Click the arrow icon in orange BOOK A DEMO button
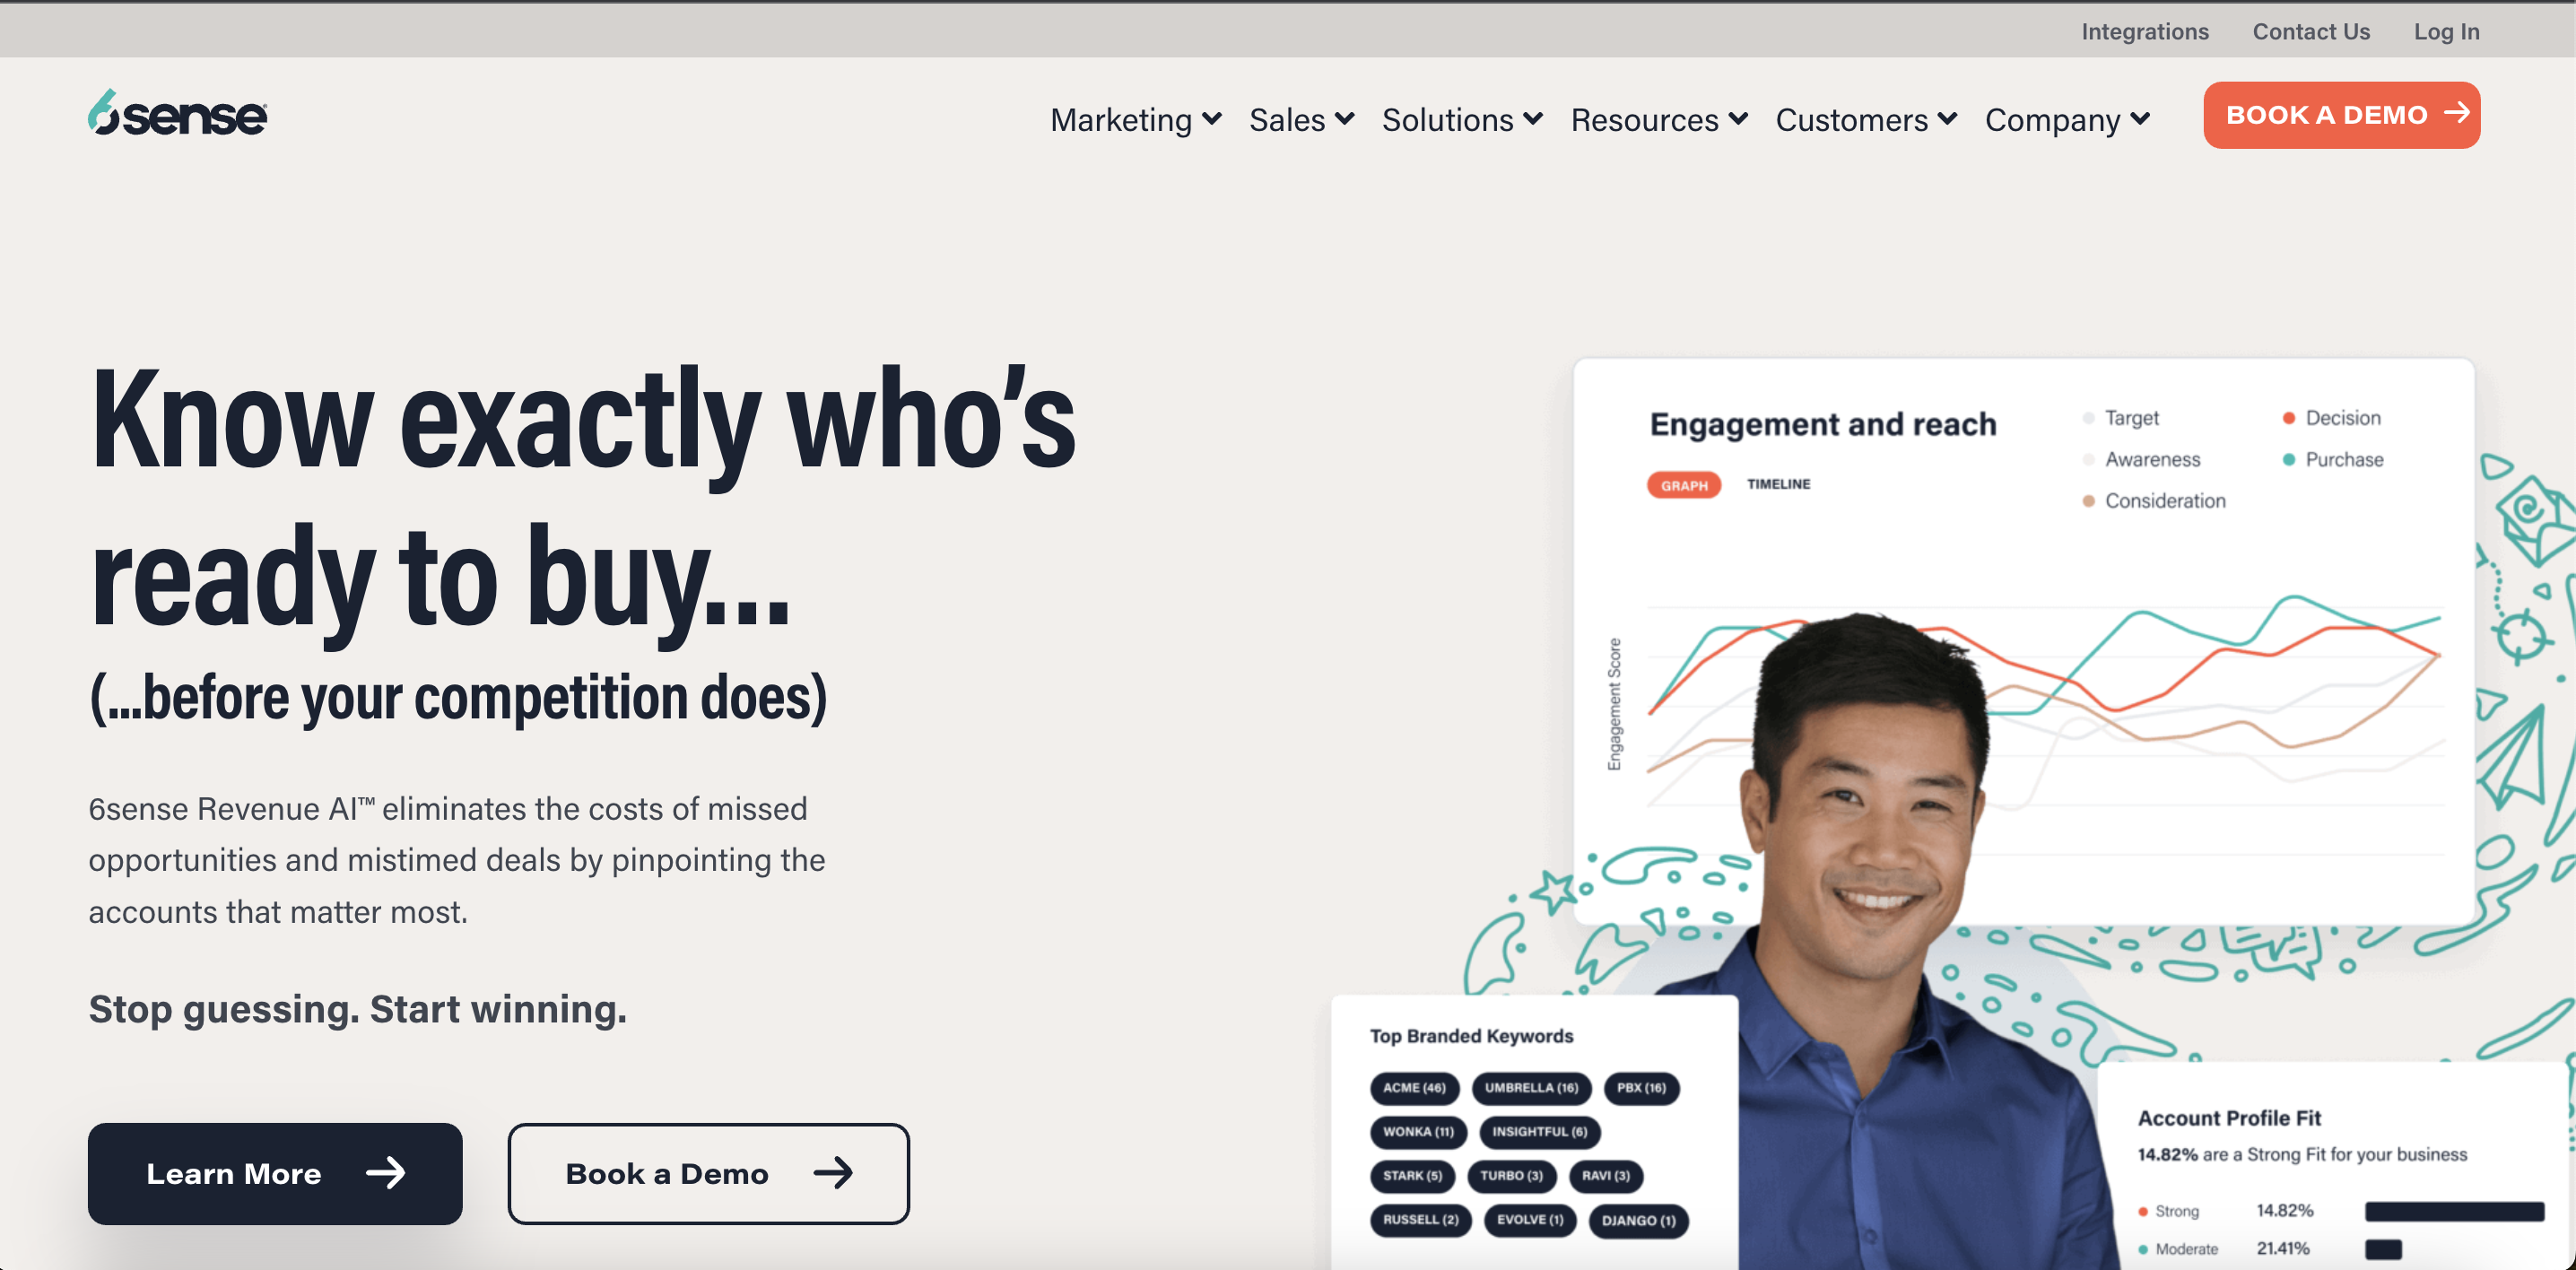This screenshot has width=2576, height=1270. 2456,113
